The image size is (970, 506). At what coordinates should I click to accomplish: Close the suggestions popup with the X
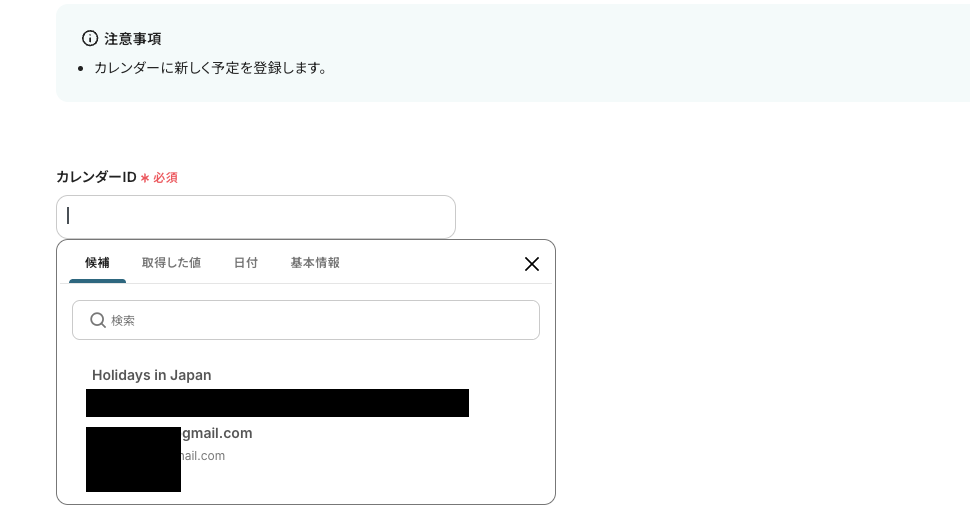coord(531,264)
